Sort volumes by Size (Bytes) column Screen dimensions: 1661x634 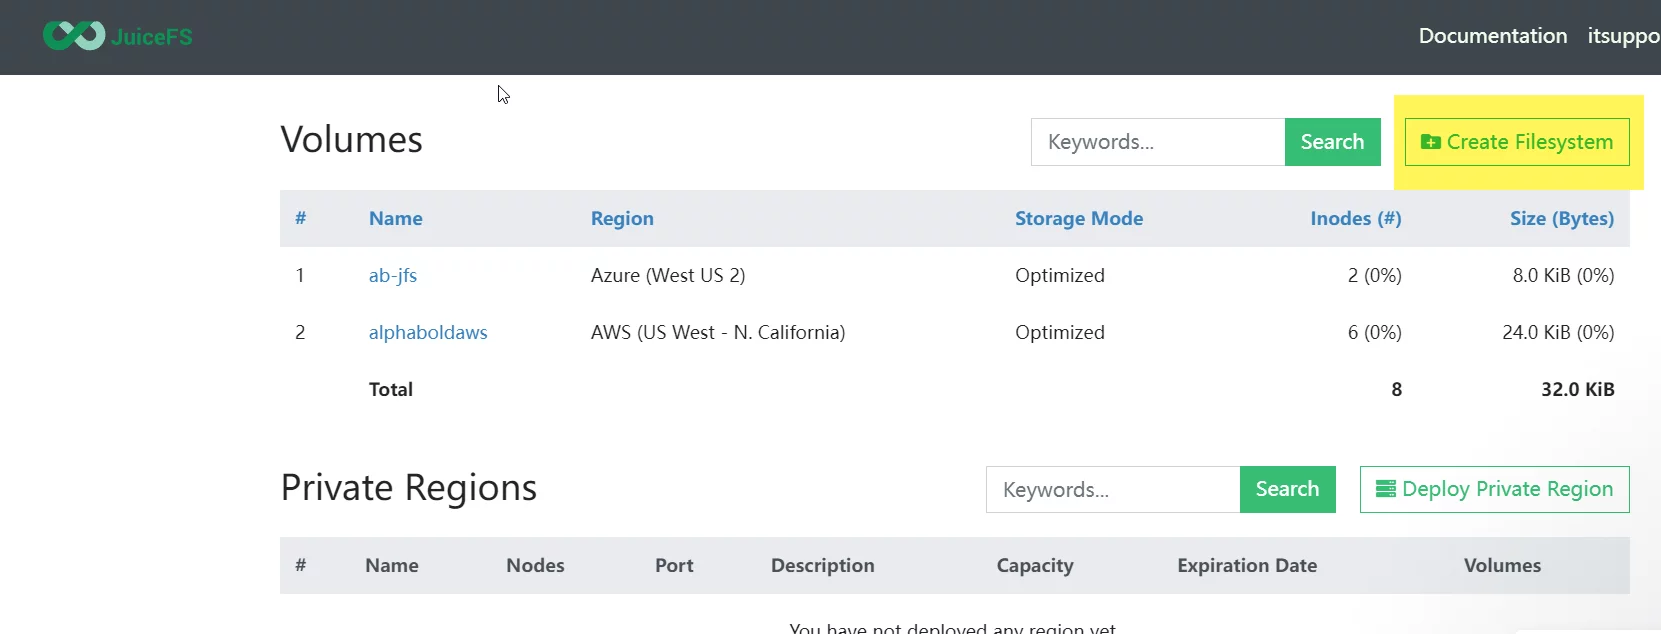(1561, 218)
